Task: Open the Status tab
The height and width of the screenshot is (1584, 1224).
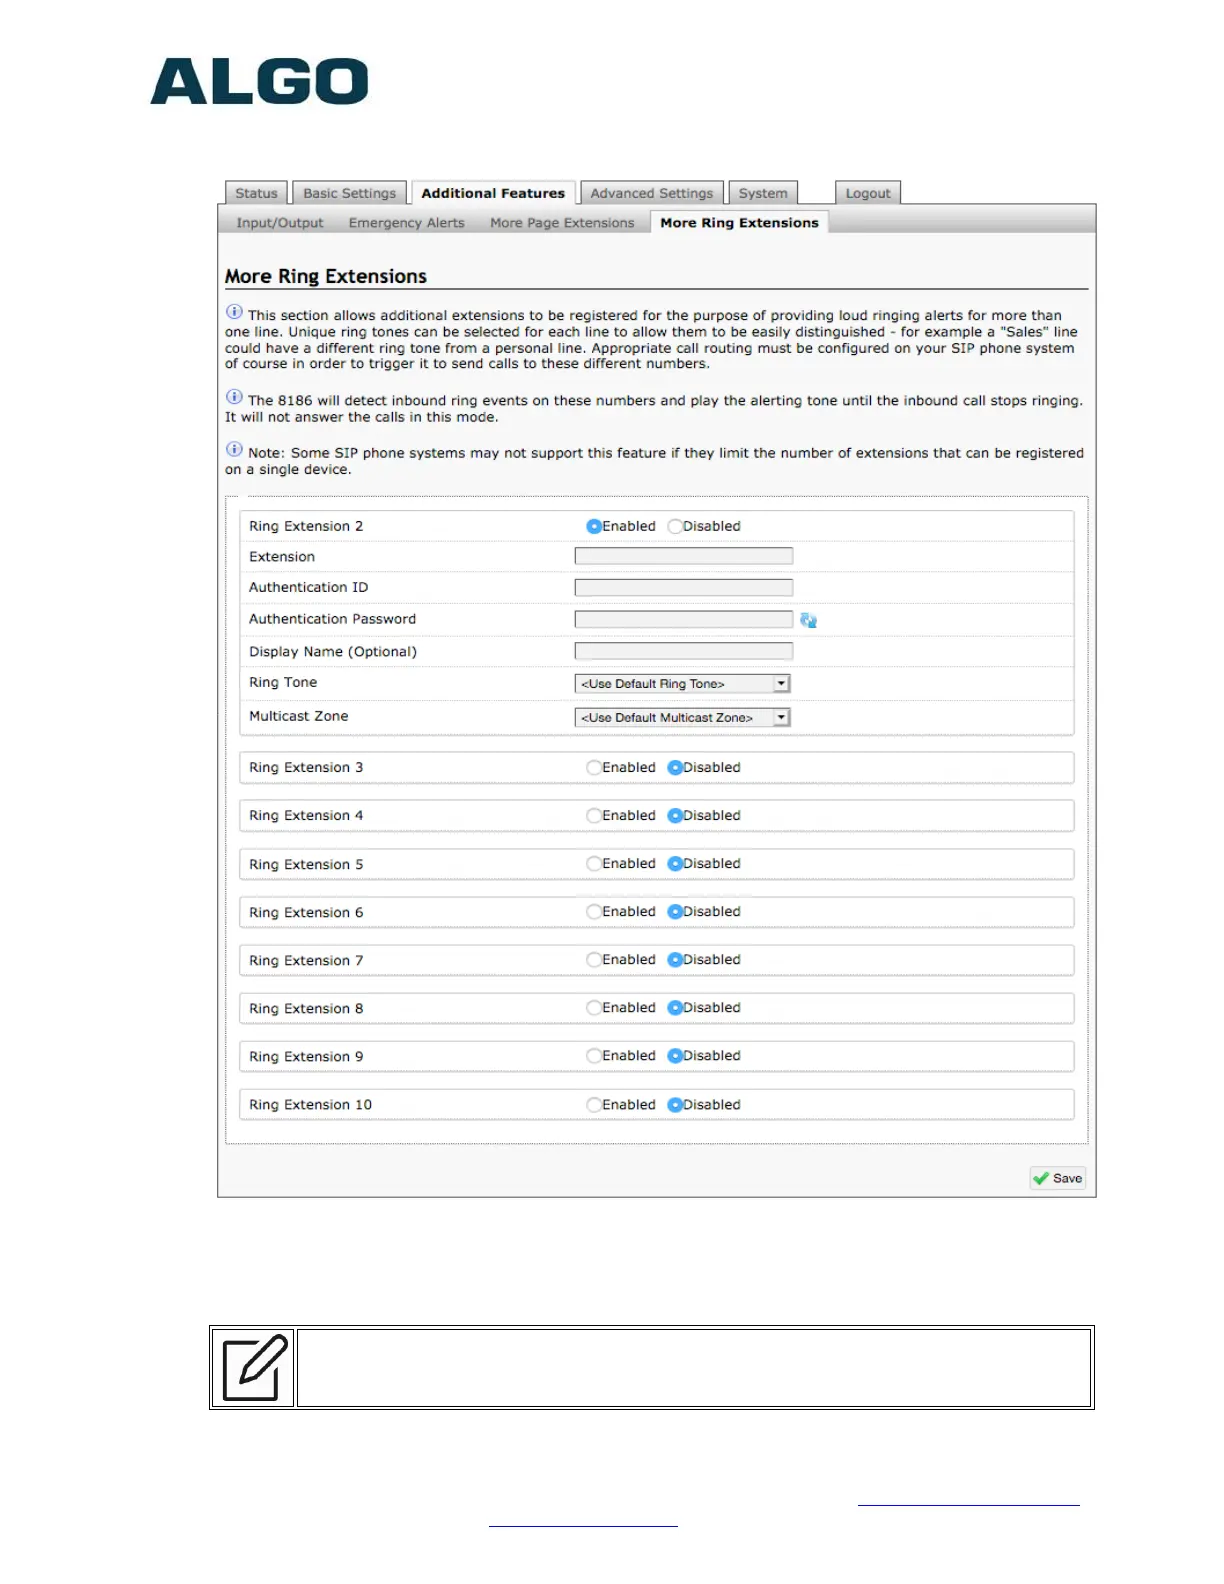Action: click(x=256, y=193)
